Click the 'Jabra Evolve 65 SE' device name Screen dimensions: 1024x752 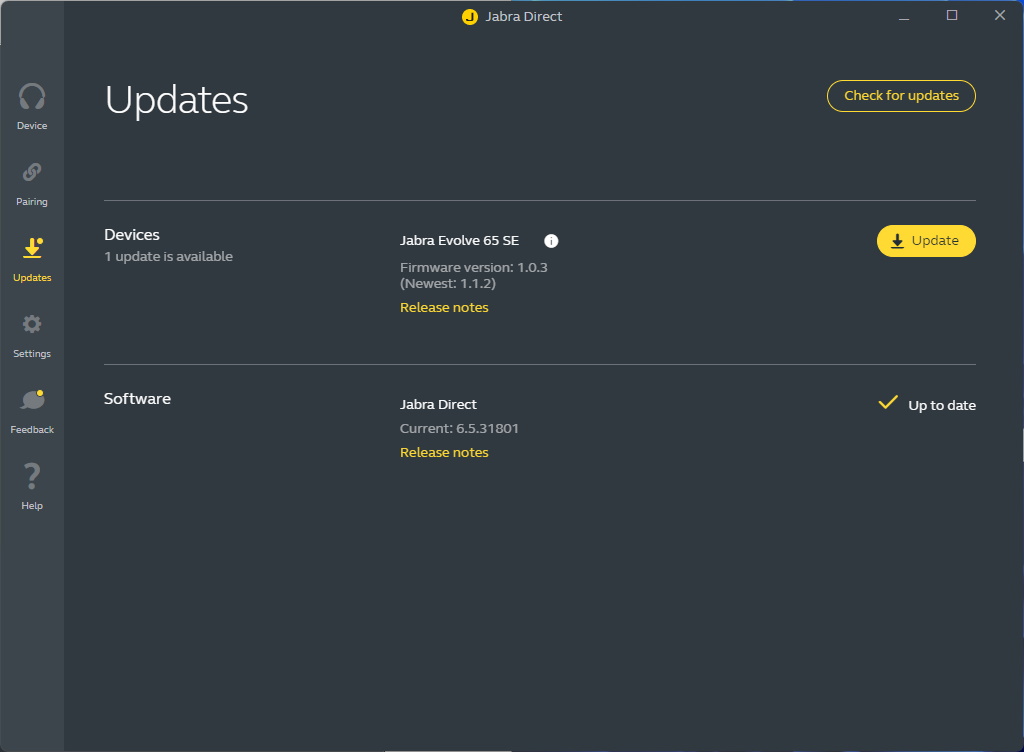(x=459, y=240)
